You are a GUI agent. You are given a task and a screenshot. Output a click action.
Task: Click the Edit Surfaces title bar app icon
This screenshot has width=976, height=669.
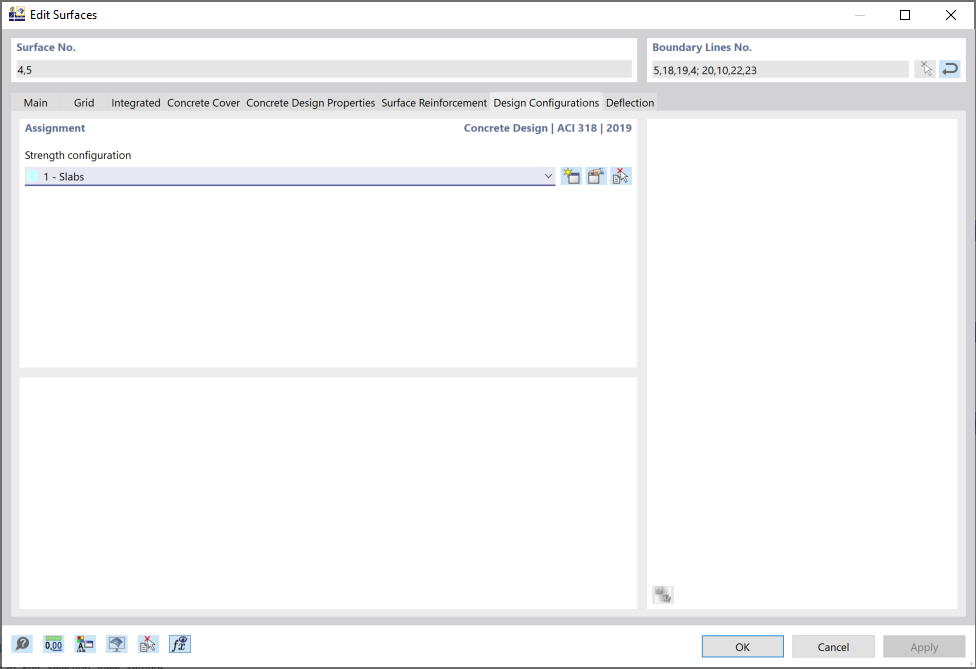17,14
